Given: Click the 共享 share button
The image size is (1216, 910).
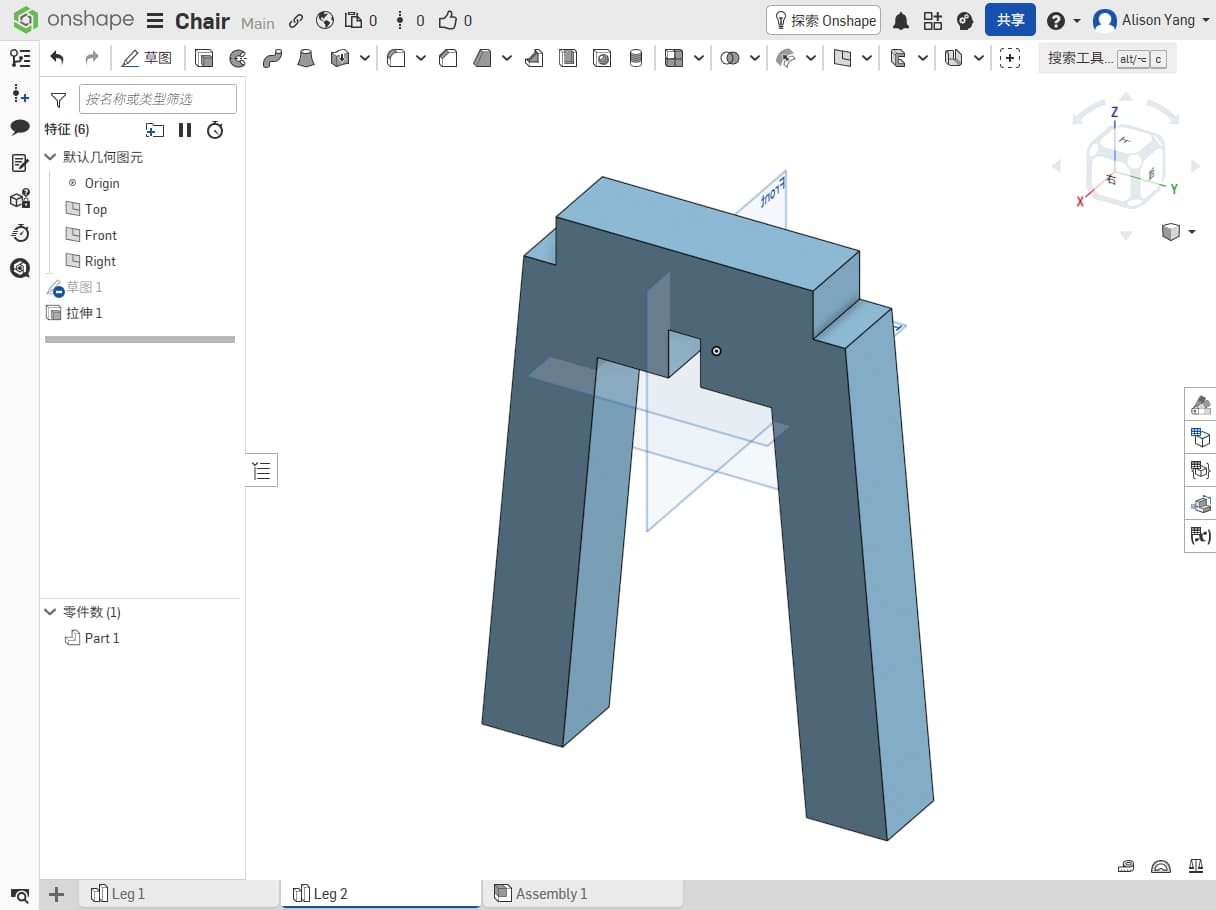Looking at the screenshot, I should tap(1010, 21).
